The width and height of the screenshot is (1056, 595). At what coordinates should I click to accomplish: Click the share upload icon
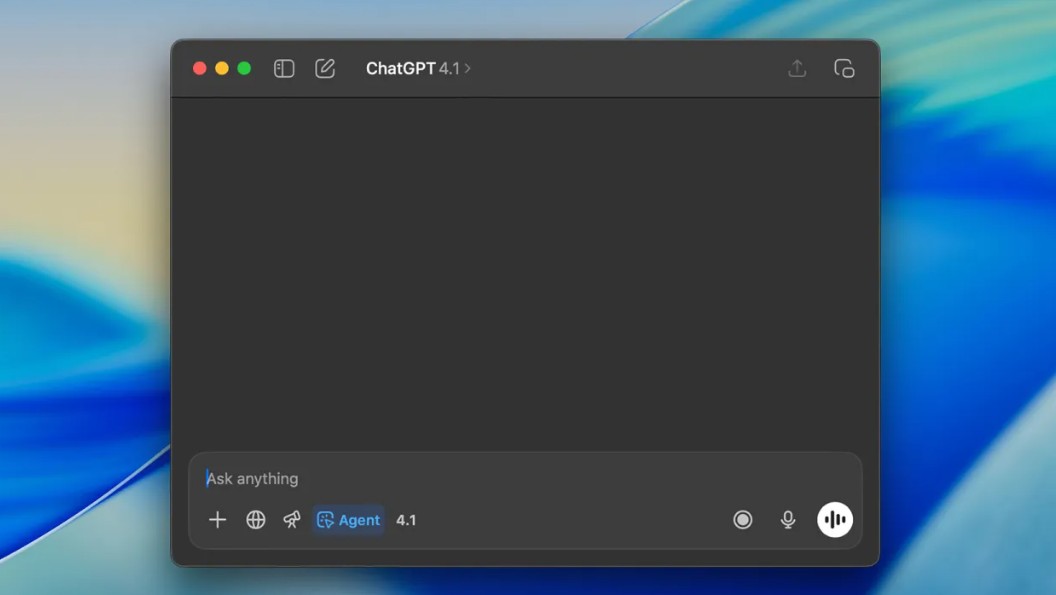pyautogui.click(x=797, y=68)
